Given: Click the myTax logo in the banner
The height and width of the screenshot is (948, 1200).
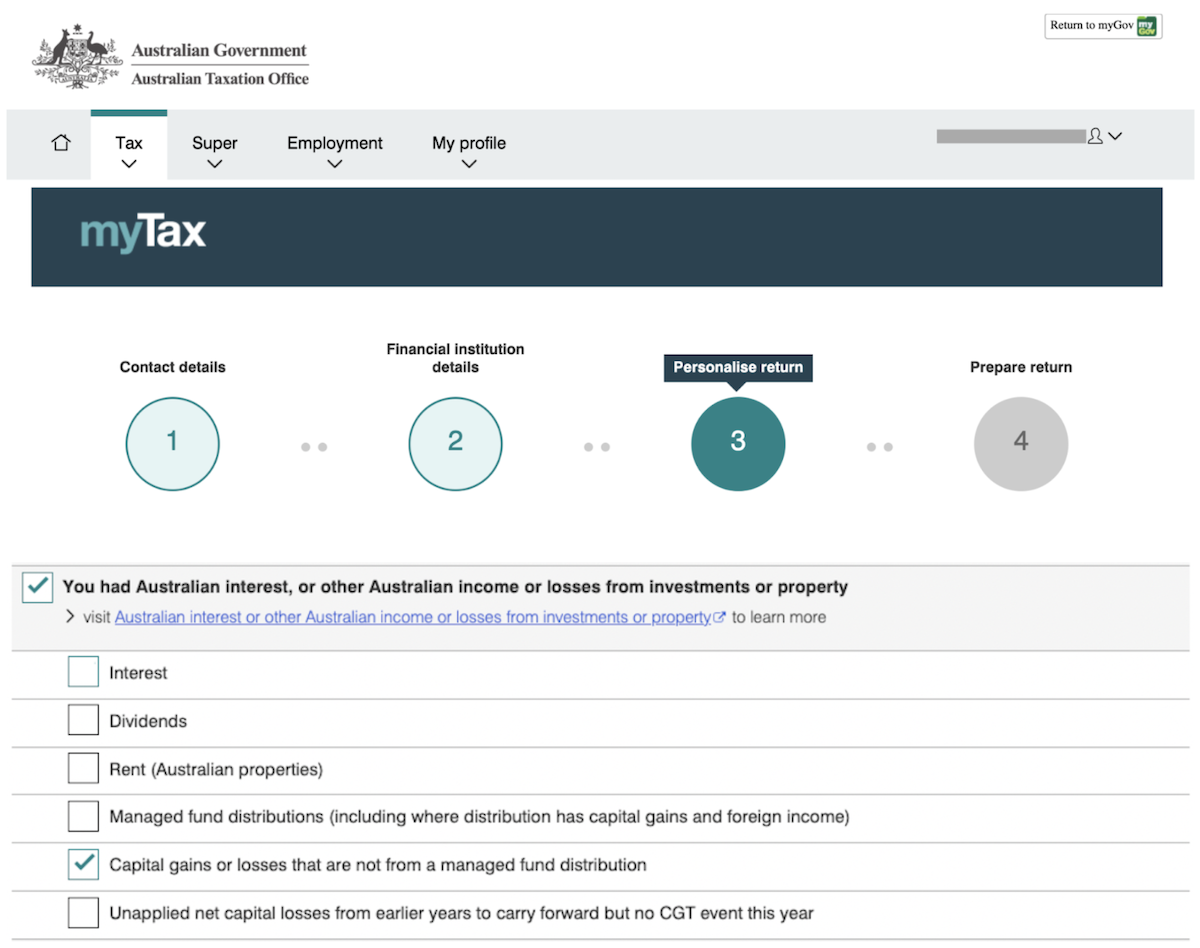Looking at the screenshot, I should [142, 233].
